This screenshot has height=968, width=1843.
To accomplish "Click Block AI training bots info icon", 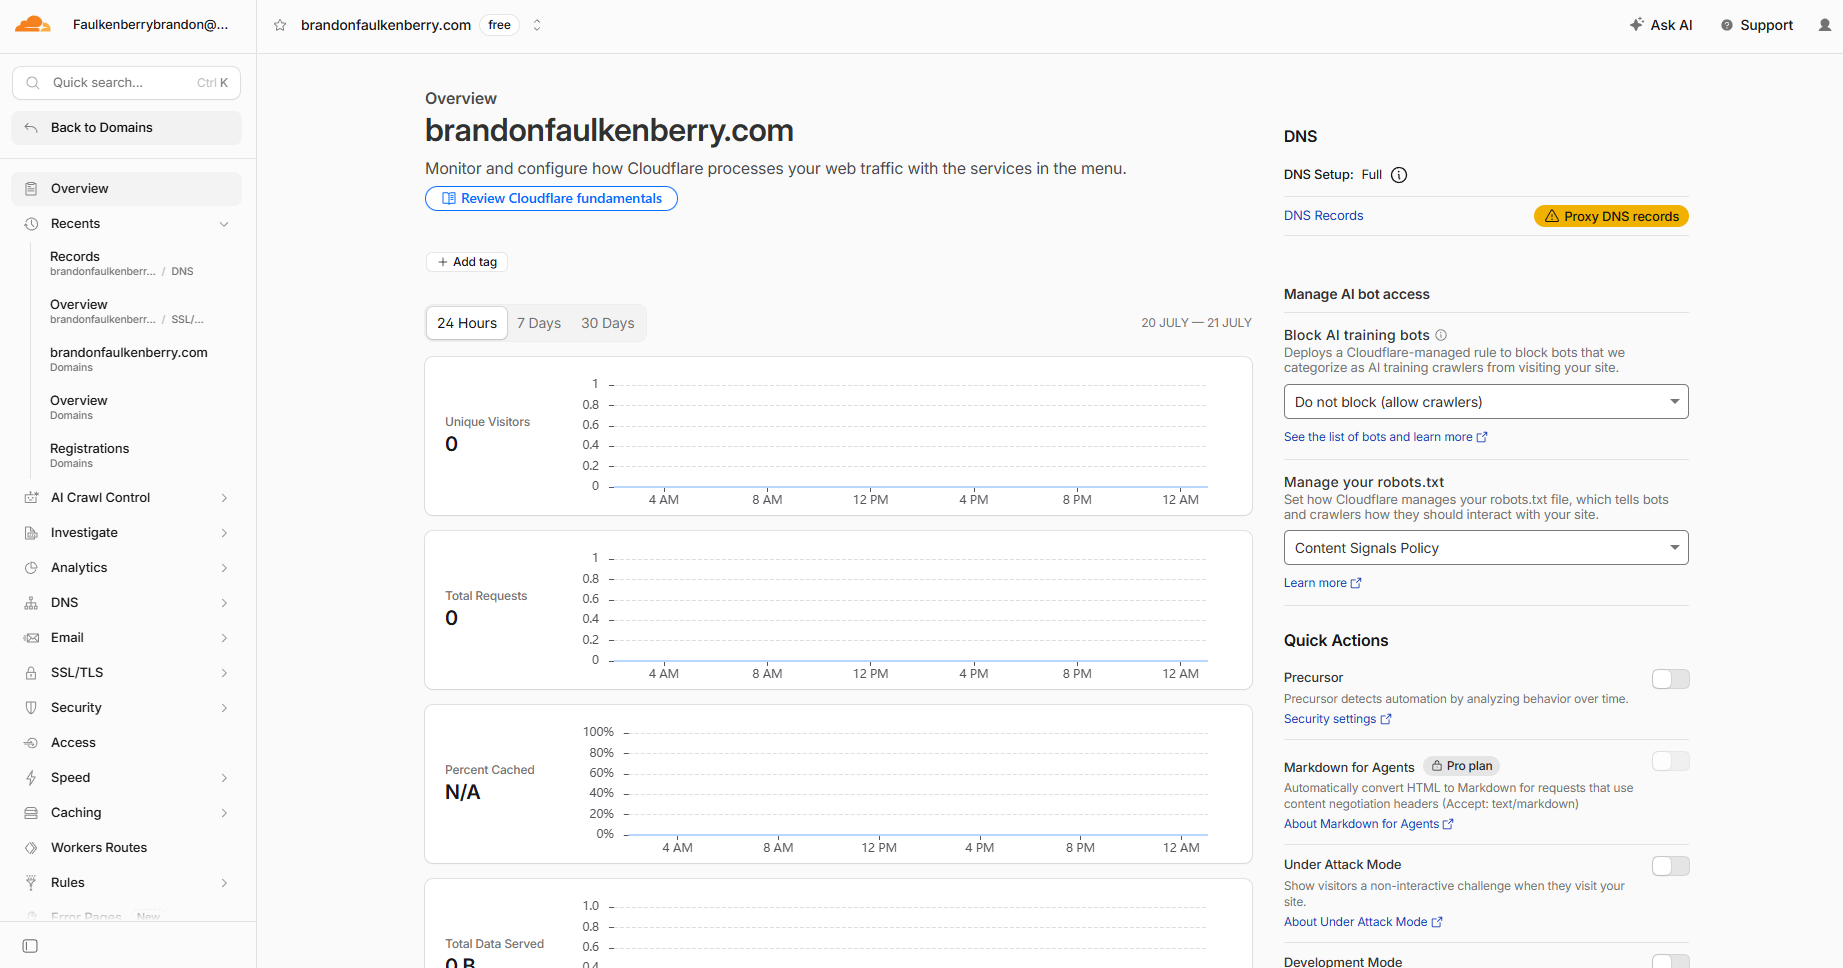I will coord(1441,335).
